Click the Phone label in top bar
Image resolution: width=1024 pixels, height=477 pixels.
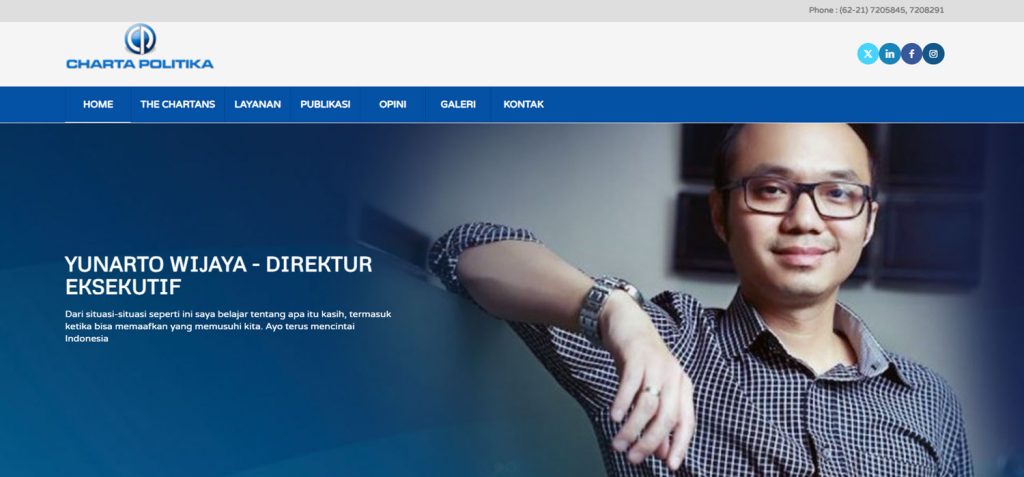(822, 10)
